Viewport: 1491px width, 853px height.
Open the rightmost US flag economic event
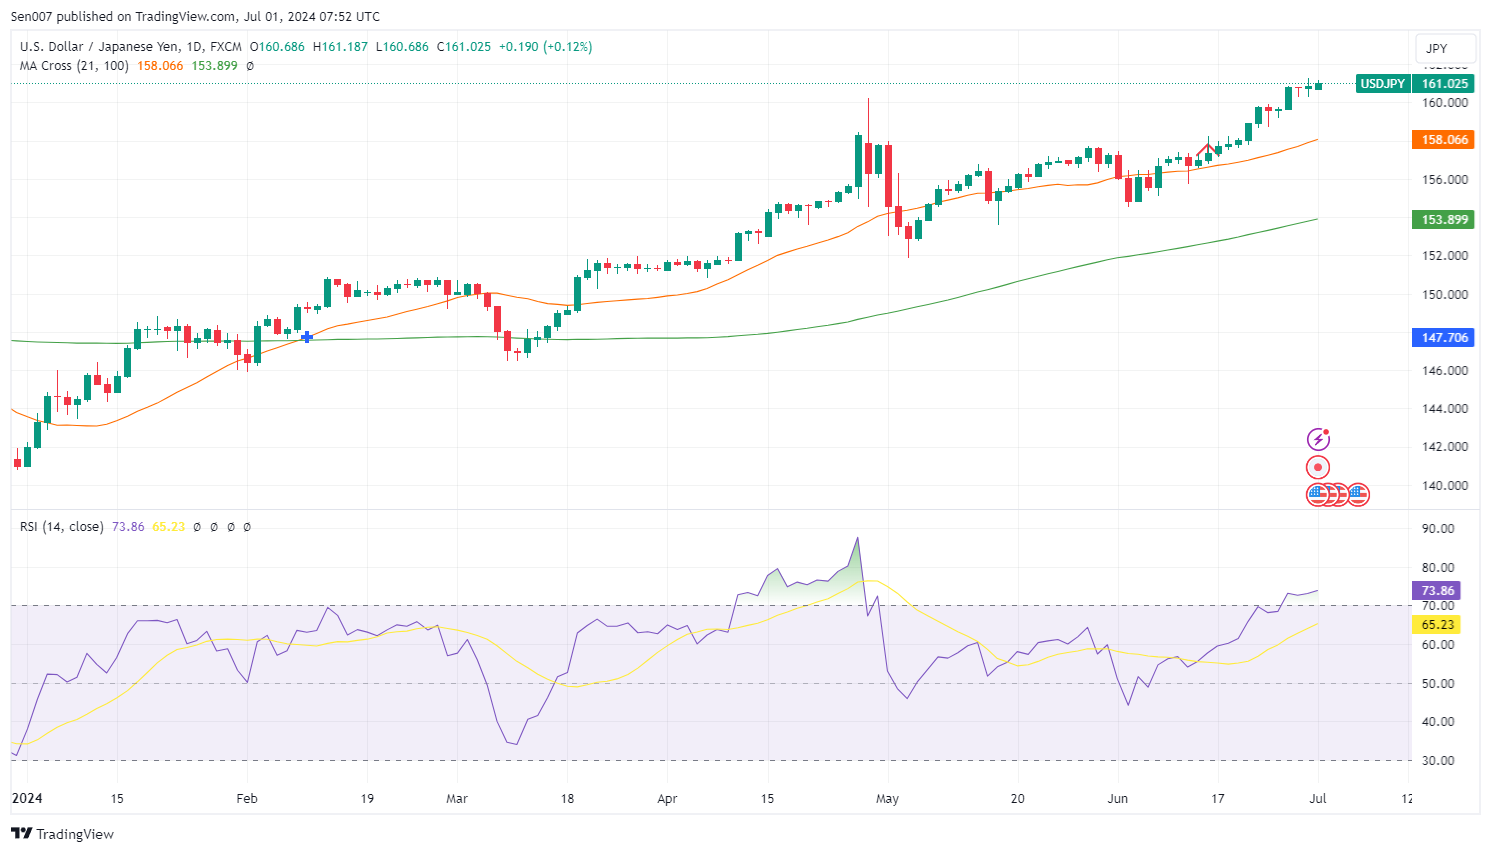1357,494
